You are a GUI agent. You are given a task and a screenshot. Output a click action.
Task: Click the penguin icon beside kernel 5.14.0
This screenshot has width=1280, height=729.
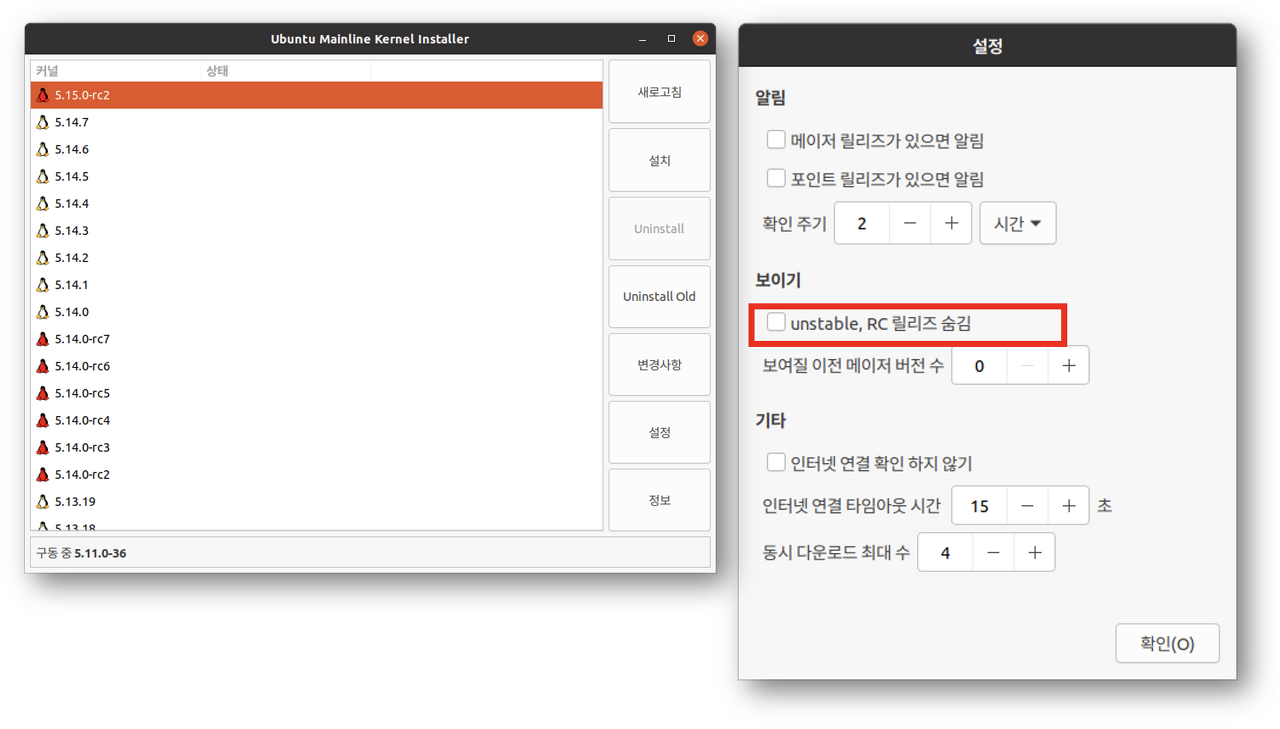42,311
